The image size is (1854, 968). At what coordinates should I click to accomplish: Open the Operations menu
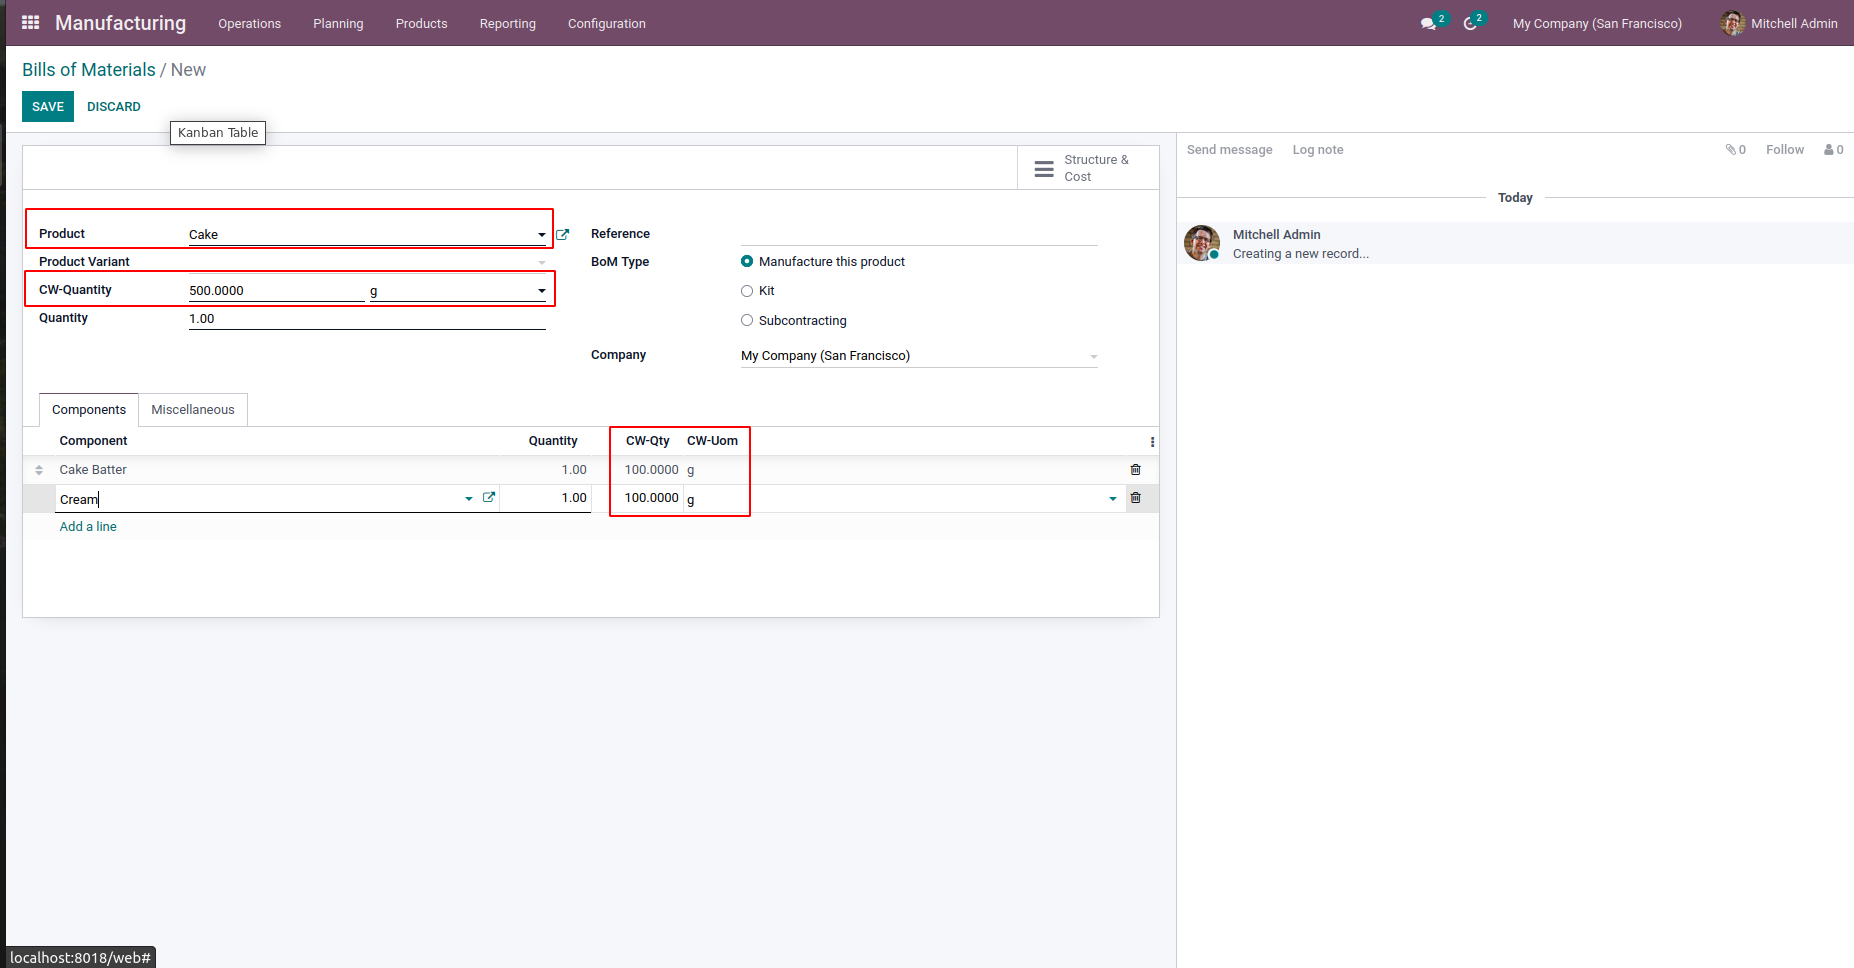[249, 23]
